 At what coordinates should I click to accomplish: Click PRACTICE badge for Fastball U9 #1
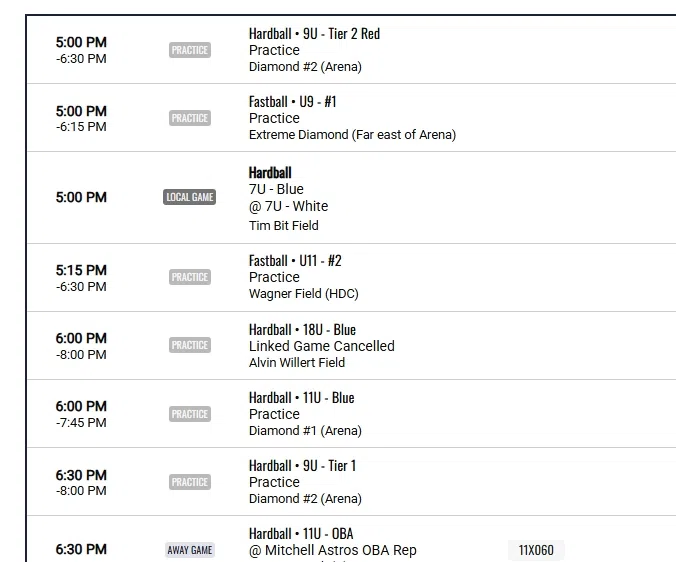189,118
